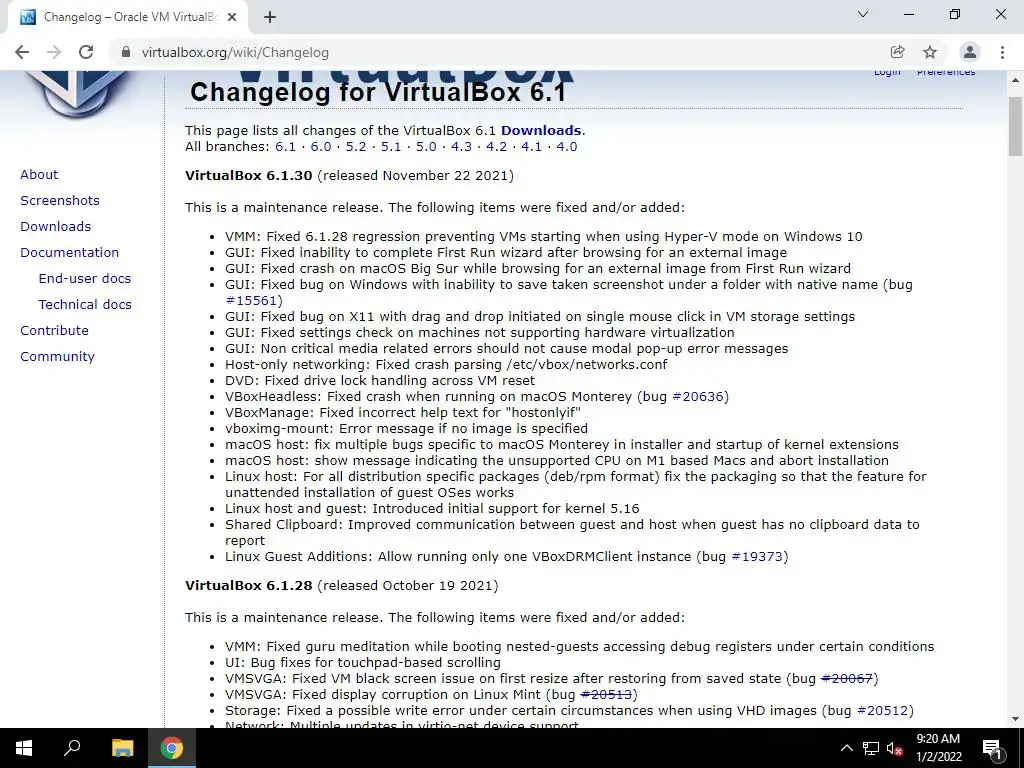Click the scrollbar down arrow
Screen dimensions: 1024x768
[1015, 719]
